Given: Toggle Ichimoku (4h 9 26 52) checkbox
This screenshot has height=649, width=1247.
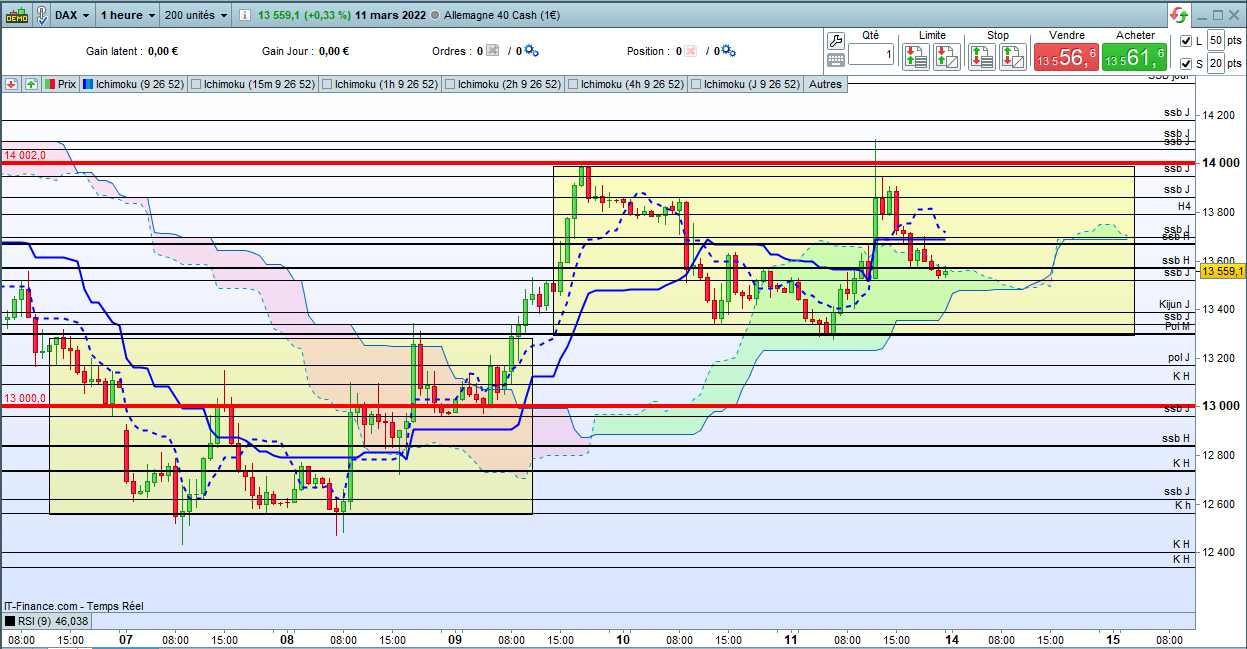Looking at the screenshot, I should 573,85.
